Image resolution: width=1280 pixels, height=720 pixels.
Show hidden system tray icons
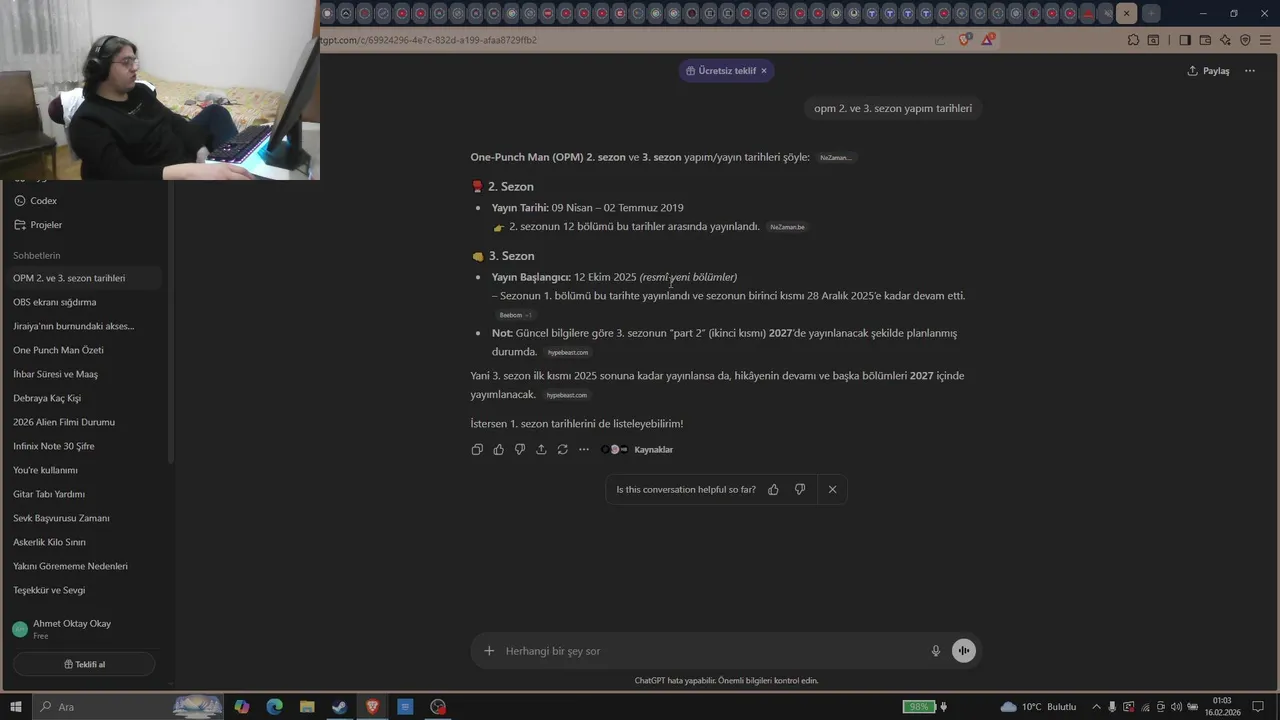[1096, 707]
